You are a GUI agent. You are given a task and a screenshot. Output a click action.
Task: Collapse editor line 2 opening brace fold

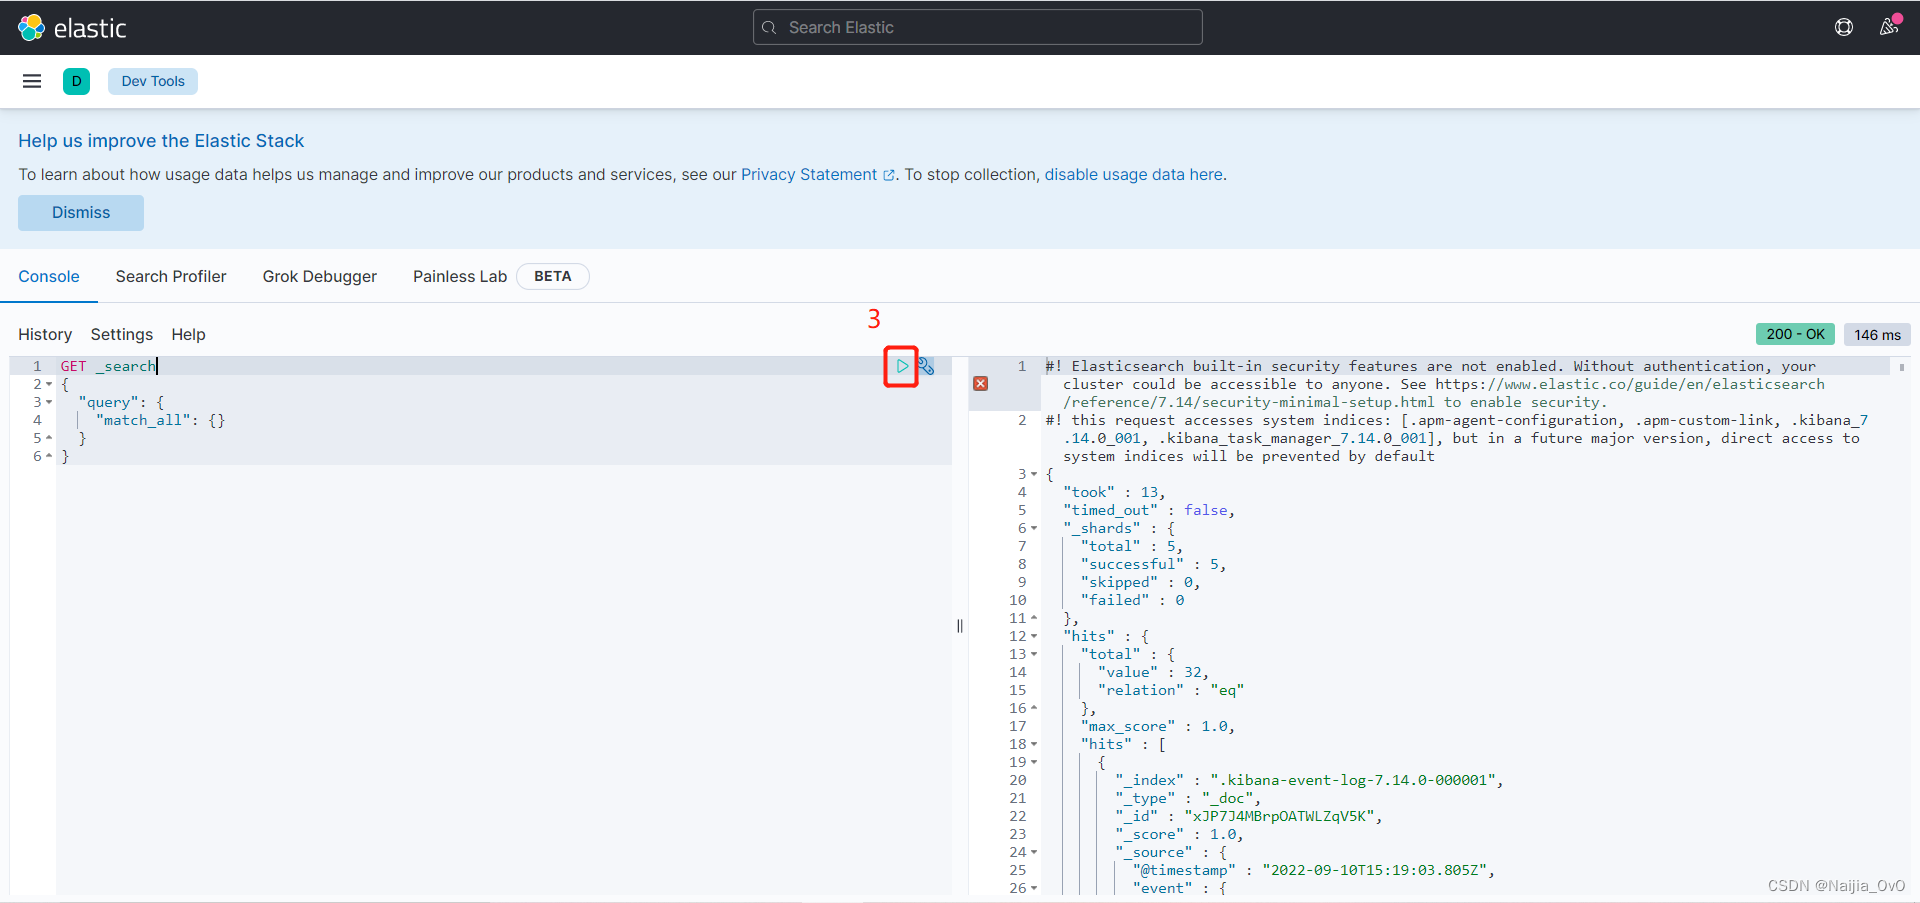(x=49, y=385)
